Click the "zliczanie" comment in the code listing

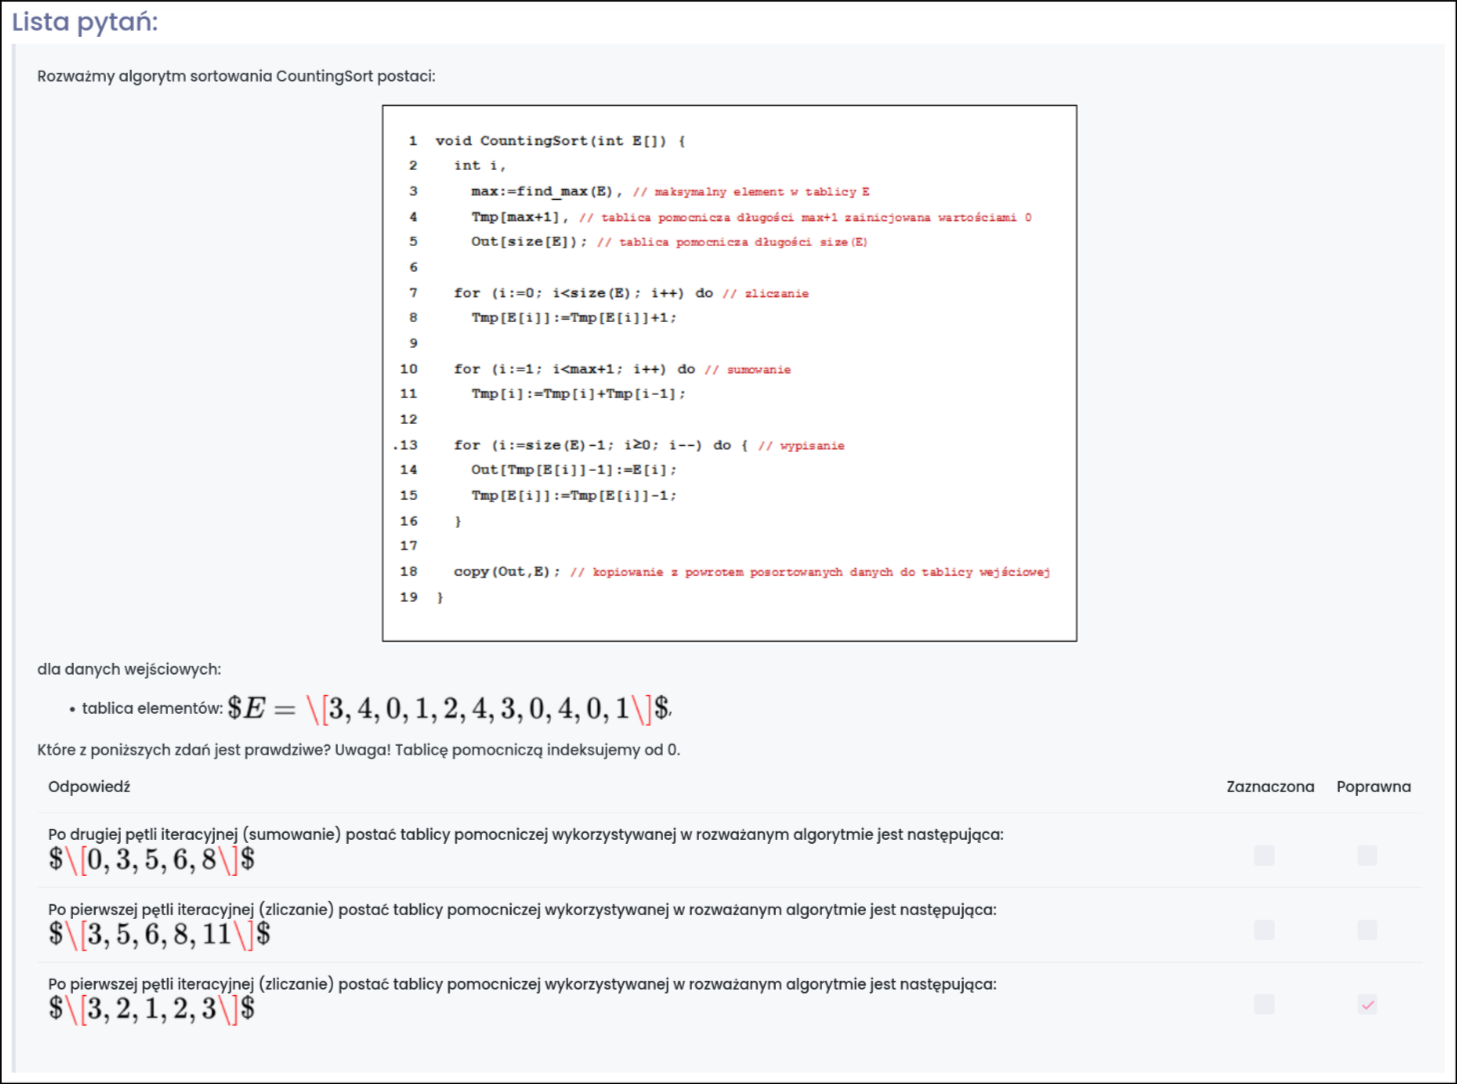[776, 294]
